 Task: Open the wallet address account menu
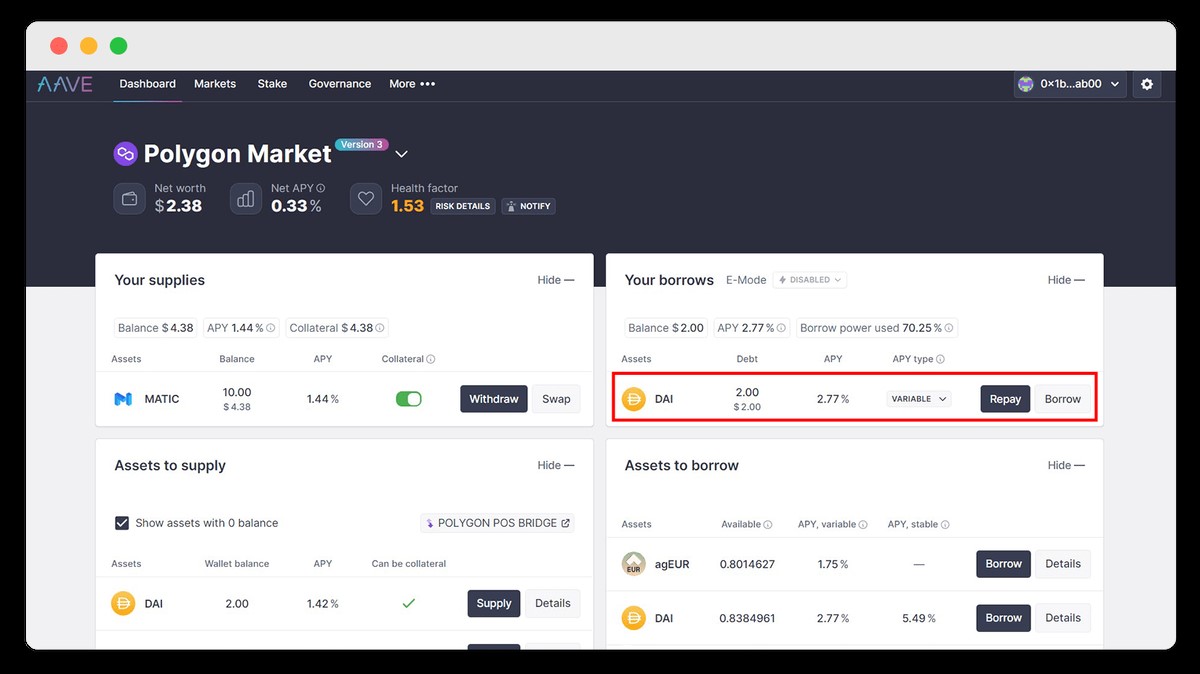click(x=1069, y=85)
